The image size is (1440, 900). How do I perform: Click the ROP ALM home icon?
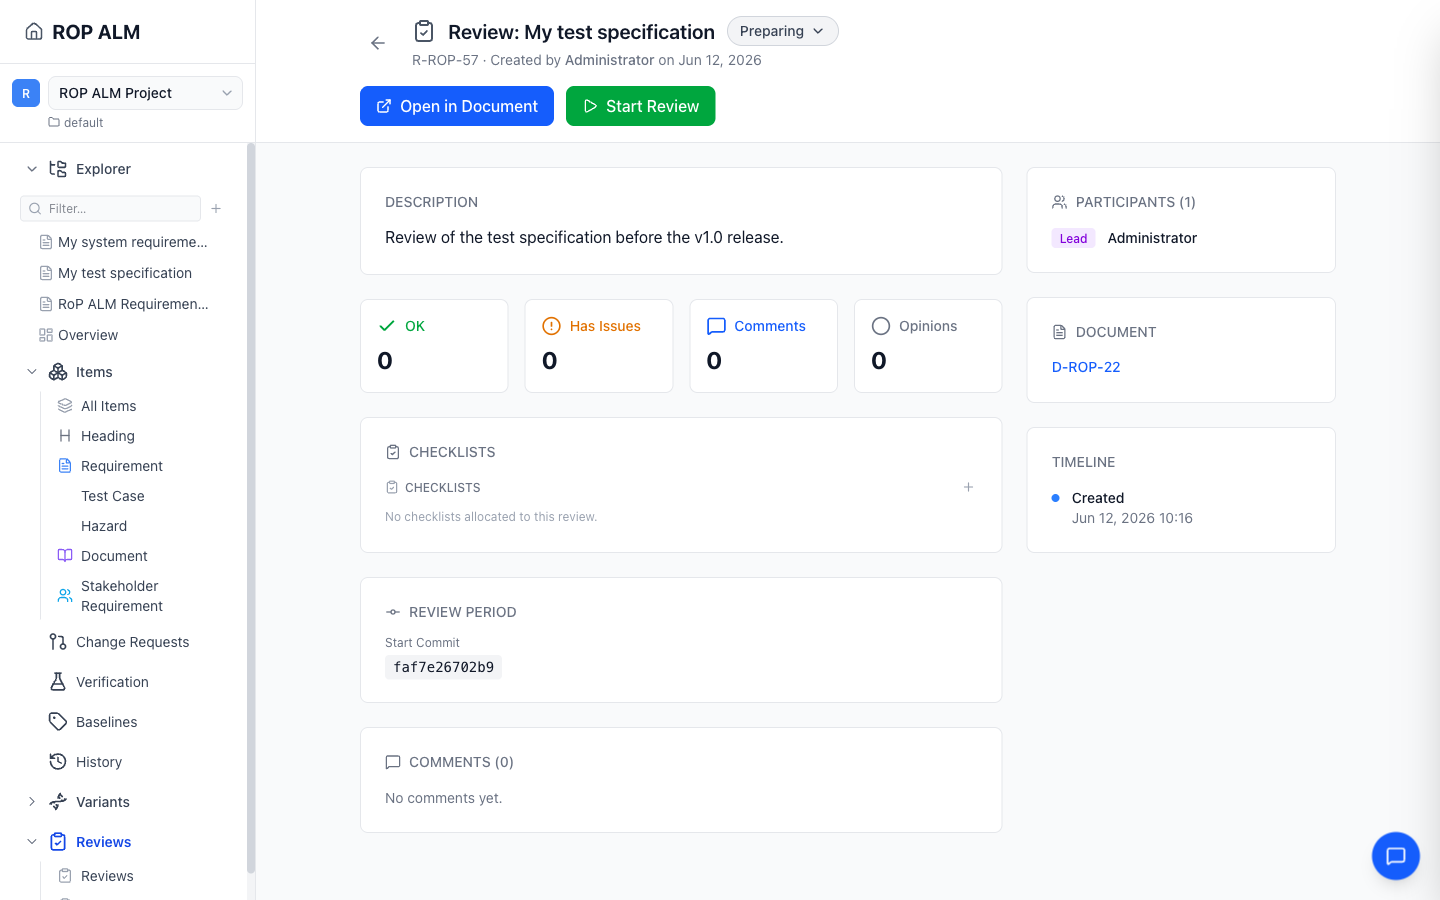tap(34, 32)
